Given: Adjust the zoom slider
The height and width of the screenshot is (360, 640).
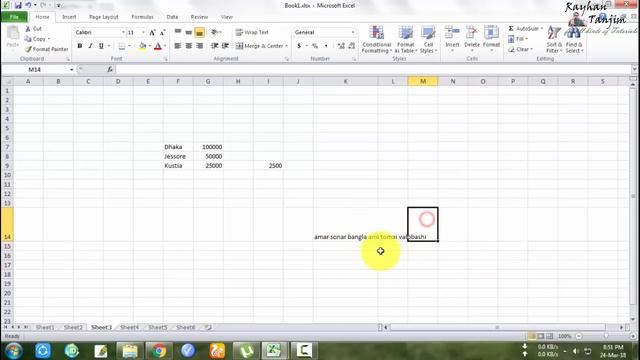Looking at the screenshot, I should tap(606, 336).
